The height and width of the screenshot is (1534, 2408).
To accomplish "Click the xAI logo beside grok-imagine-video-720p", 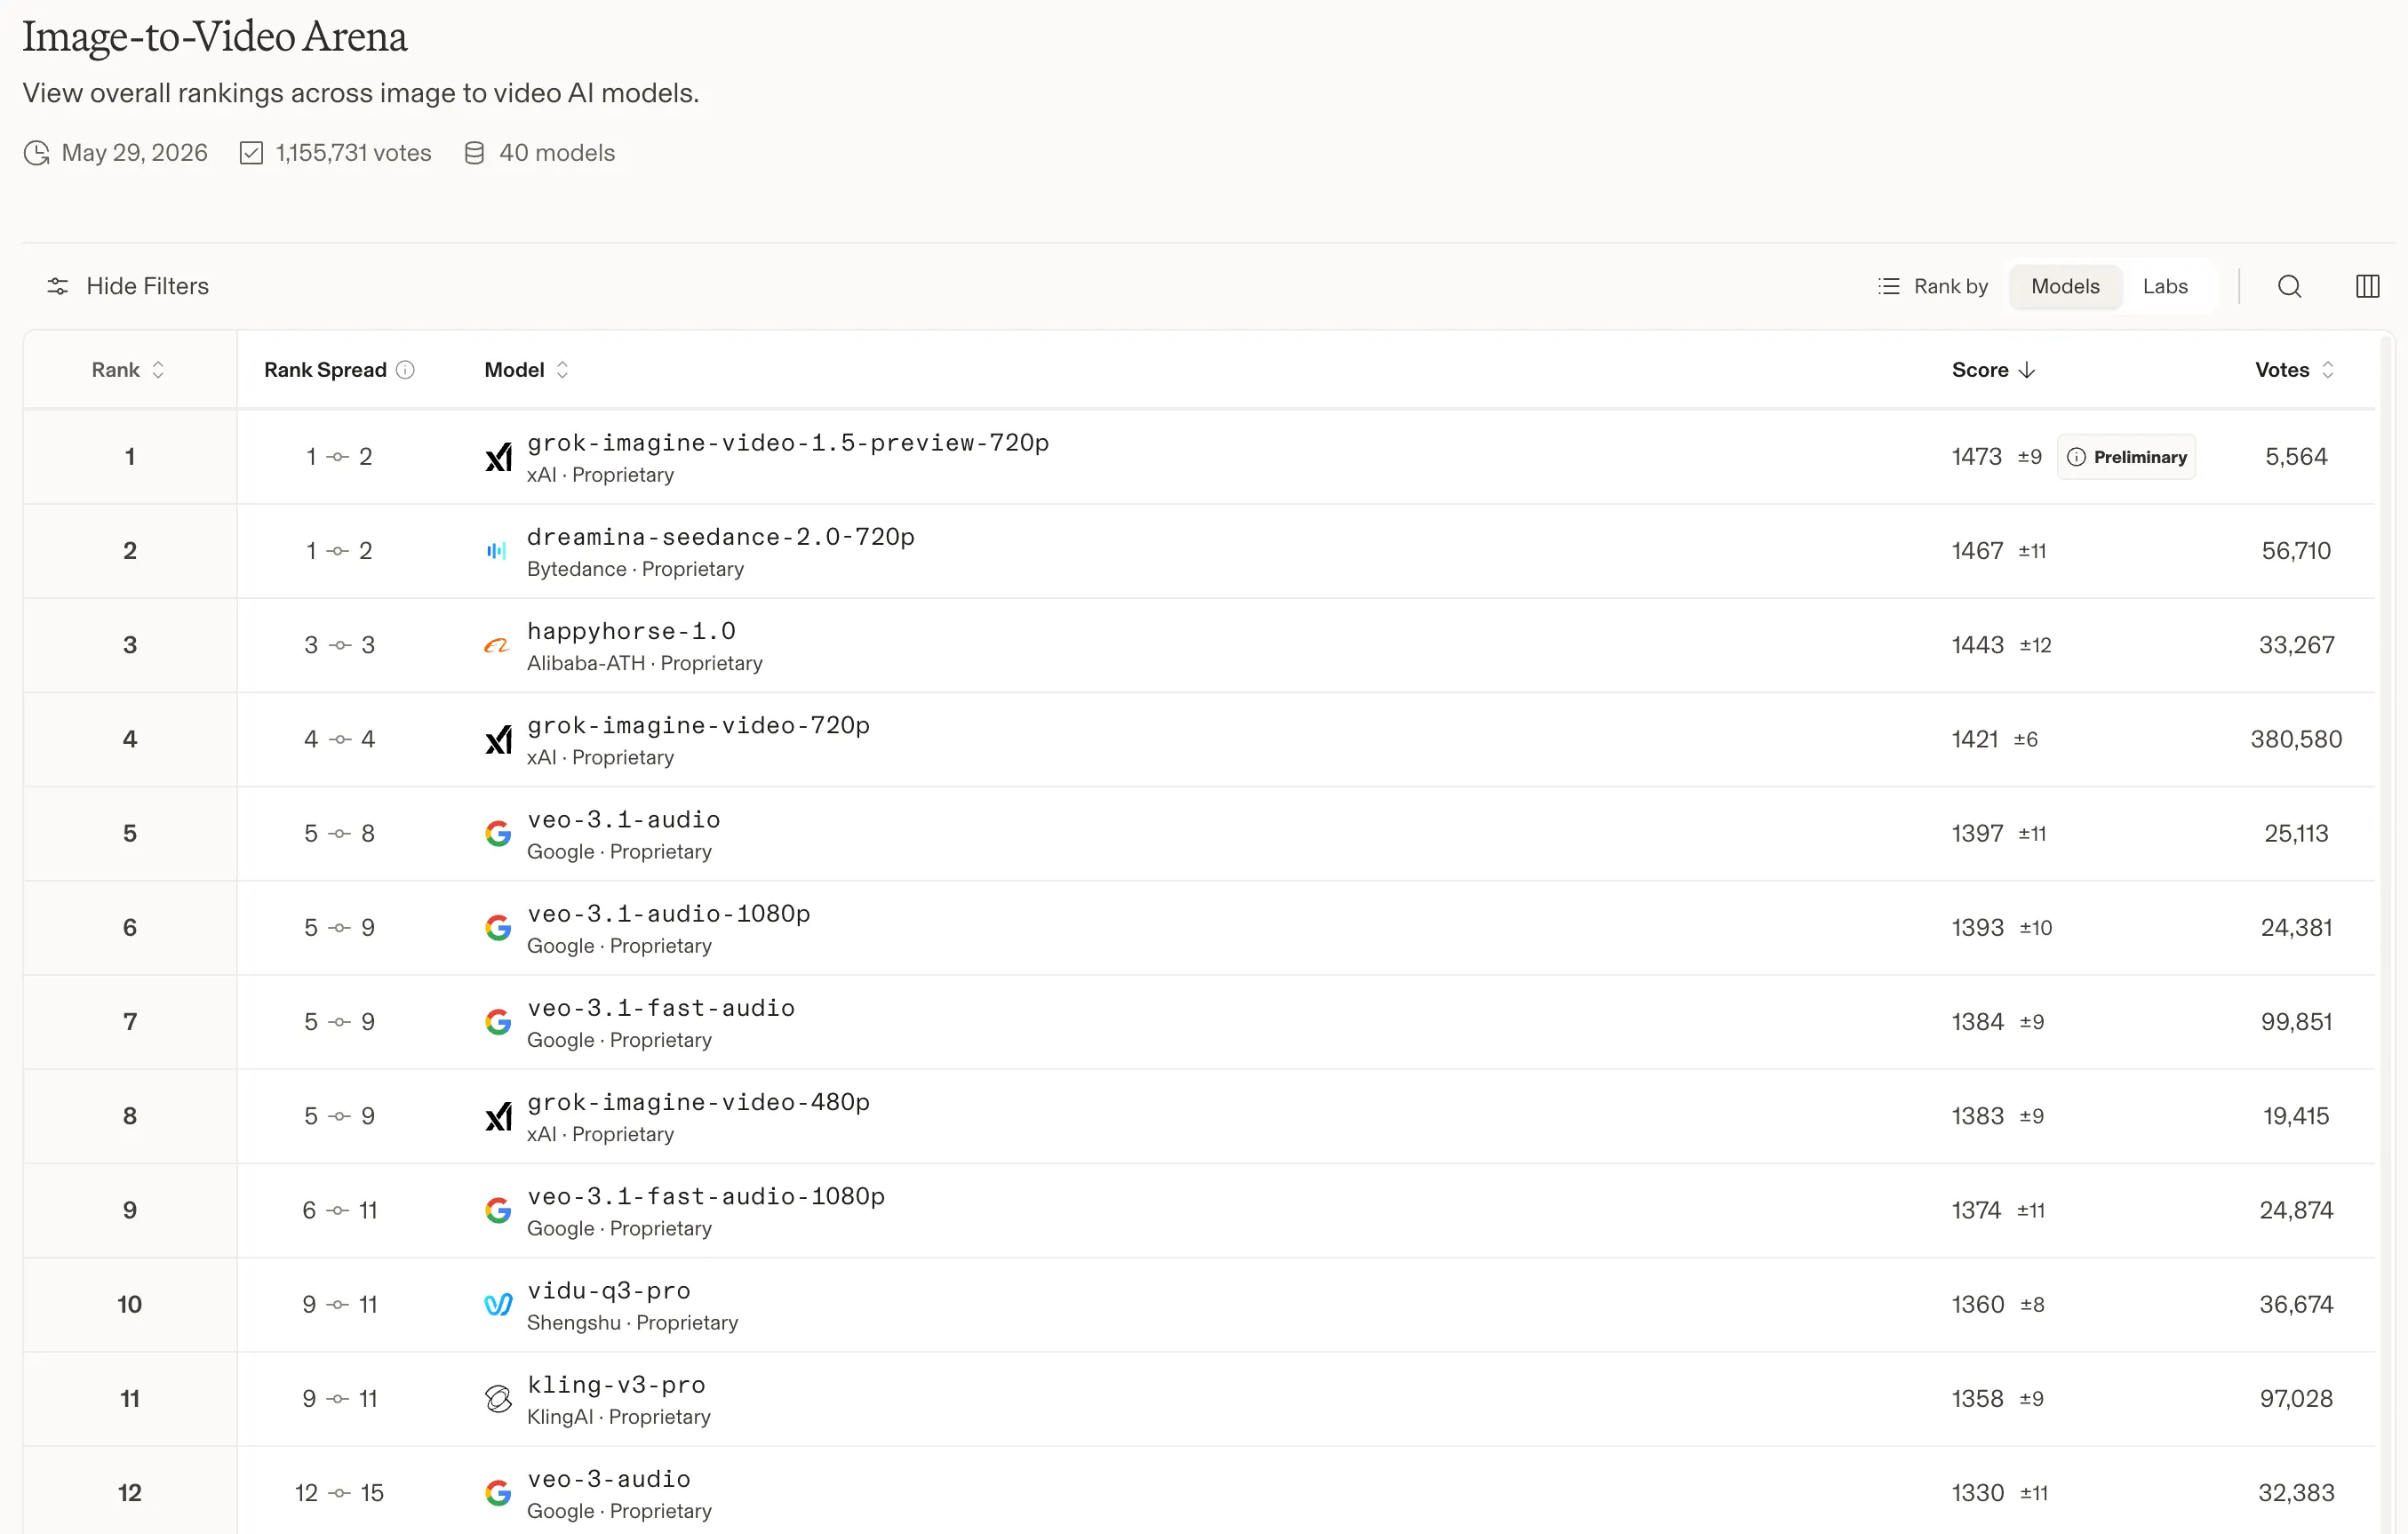I will (498, 740).
